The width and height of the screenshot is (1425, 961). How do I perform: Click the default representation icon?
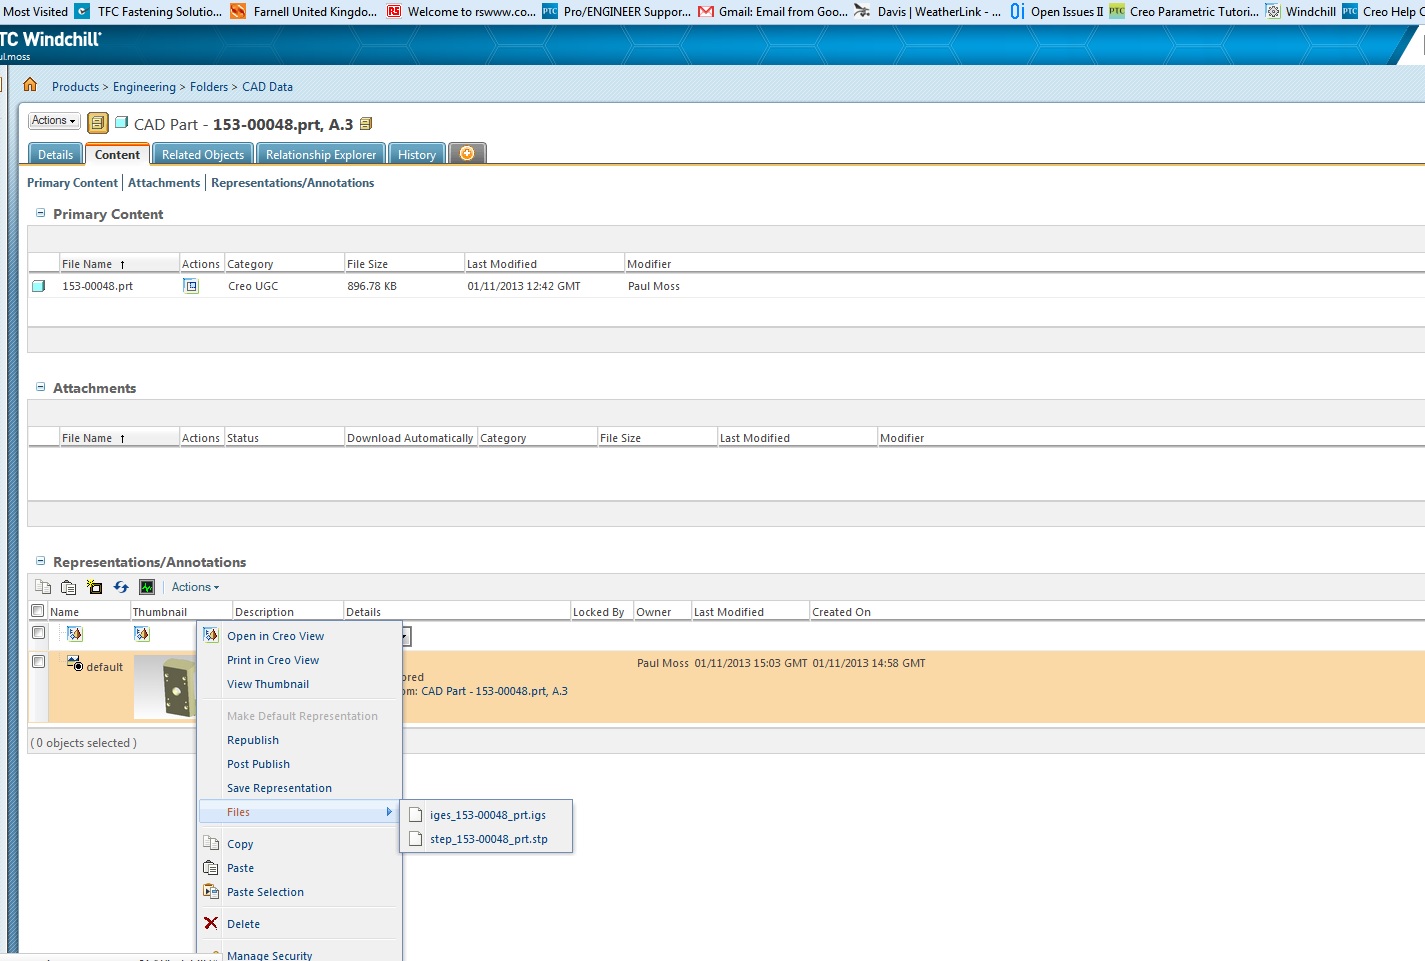75,664
